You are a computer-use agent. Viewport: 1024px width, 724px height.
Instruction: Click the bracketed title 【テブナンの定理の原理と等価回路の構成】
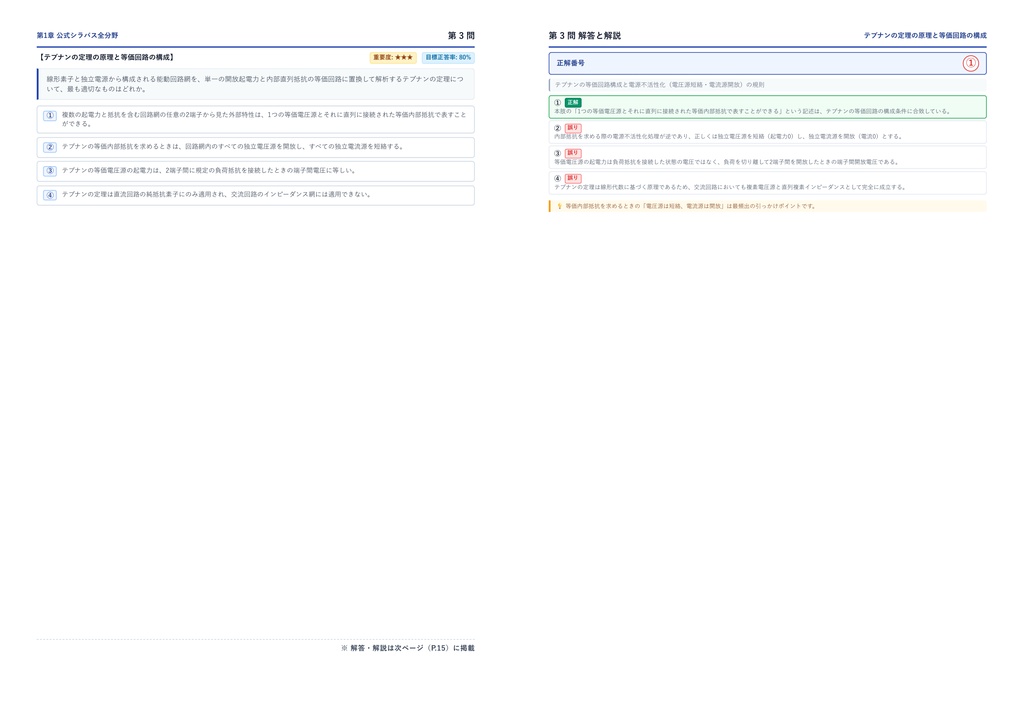[106, 57]
